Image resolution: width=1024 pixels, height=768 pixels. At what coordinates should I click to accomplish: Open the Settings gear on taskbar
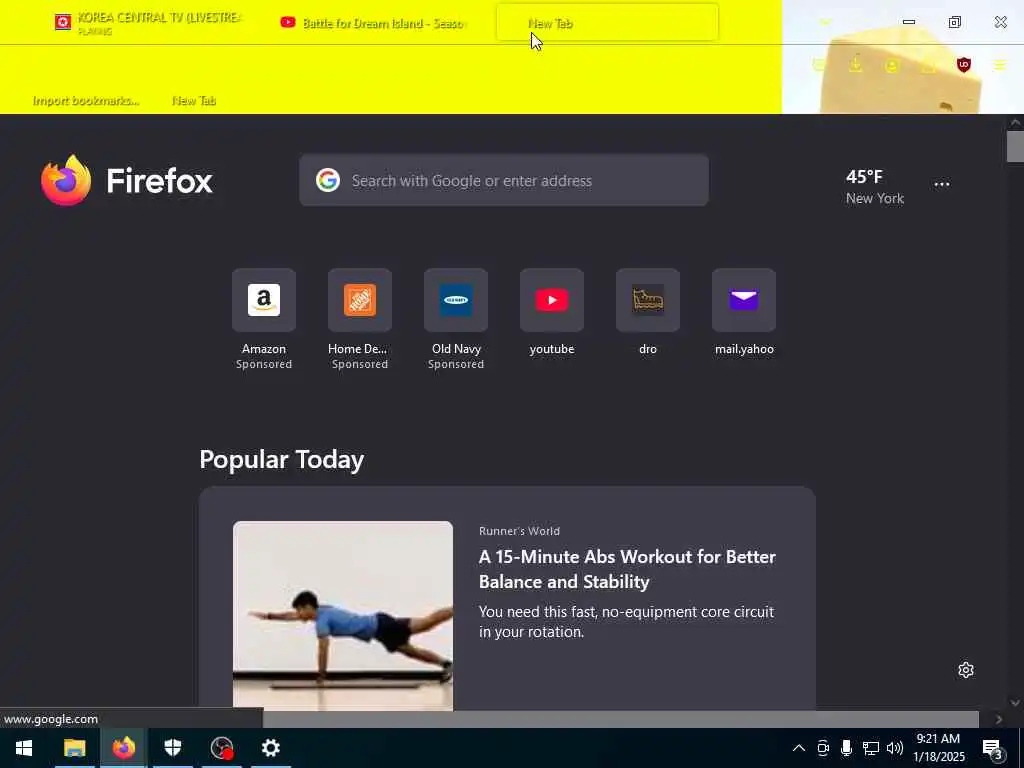pos(270,748)
